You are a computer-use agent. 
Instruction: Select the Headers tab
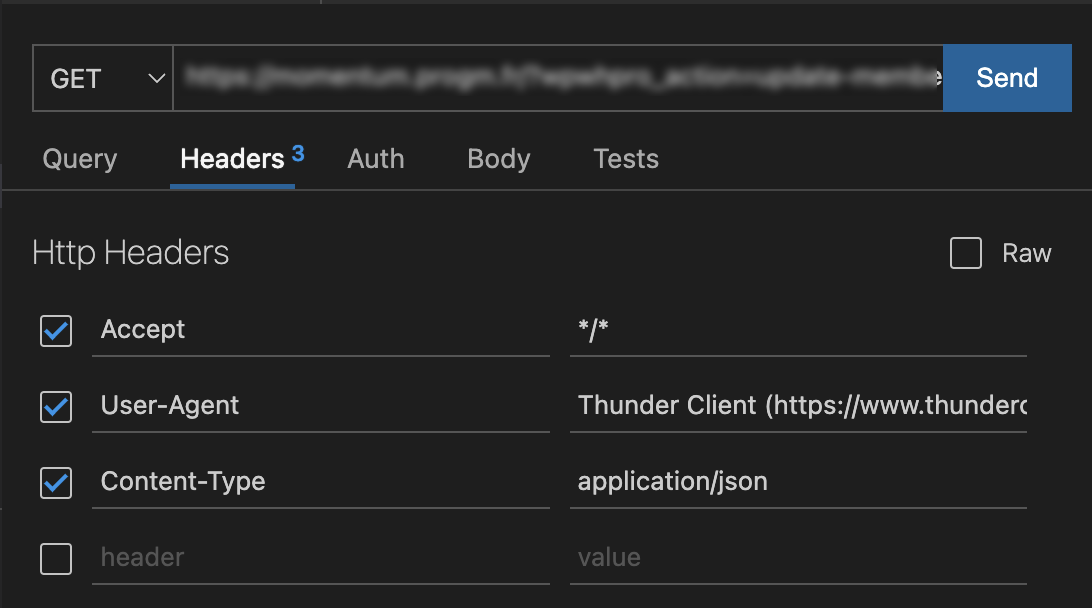click(x=233, y=159)
